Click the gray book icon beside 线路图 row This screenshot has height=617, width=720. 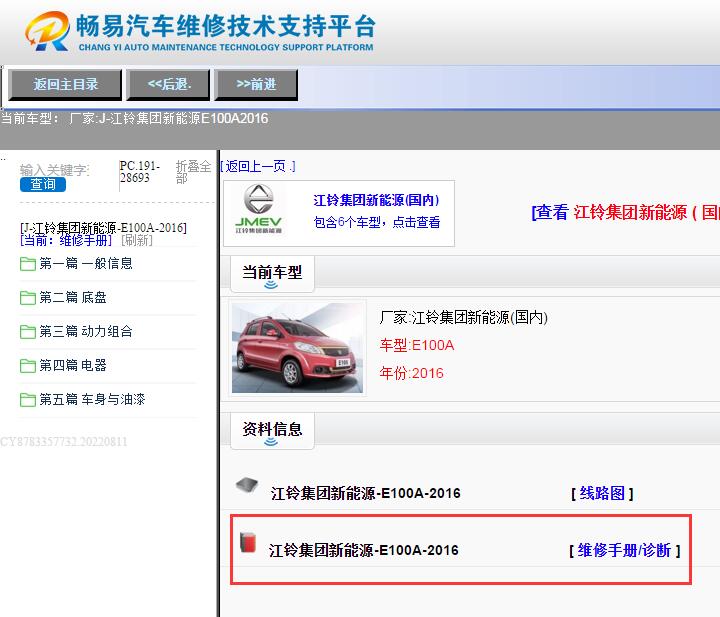[247, 485]
